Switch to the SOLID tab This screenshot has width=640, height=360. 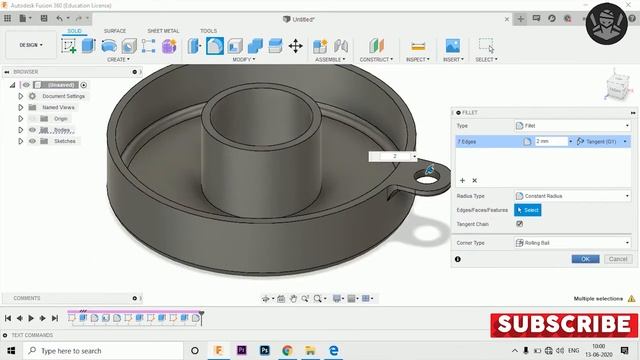[x=74, y=31]
